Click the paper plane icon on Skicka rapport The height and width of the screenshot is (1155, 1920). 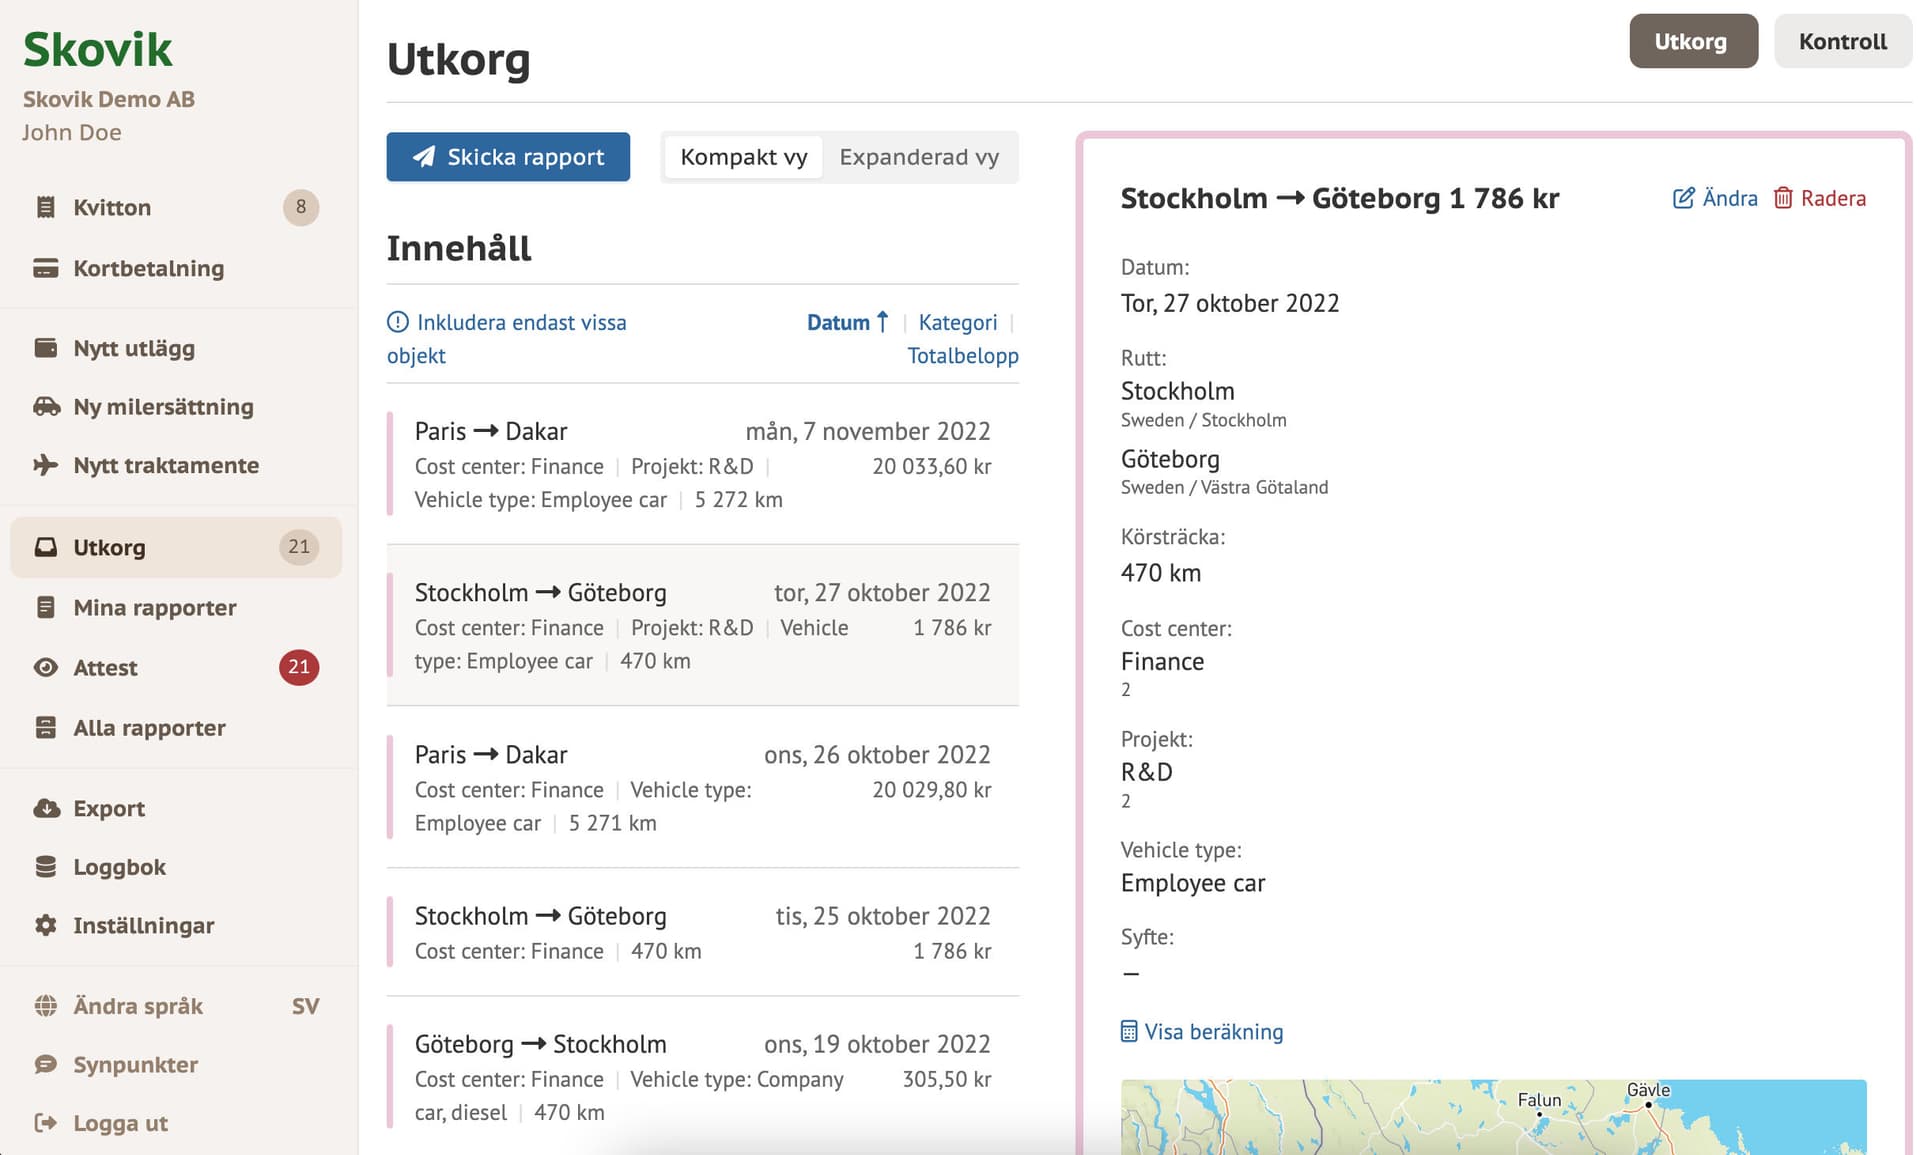424,157
